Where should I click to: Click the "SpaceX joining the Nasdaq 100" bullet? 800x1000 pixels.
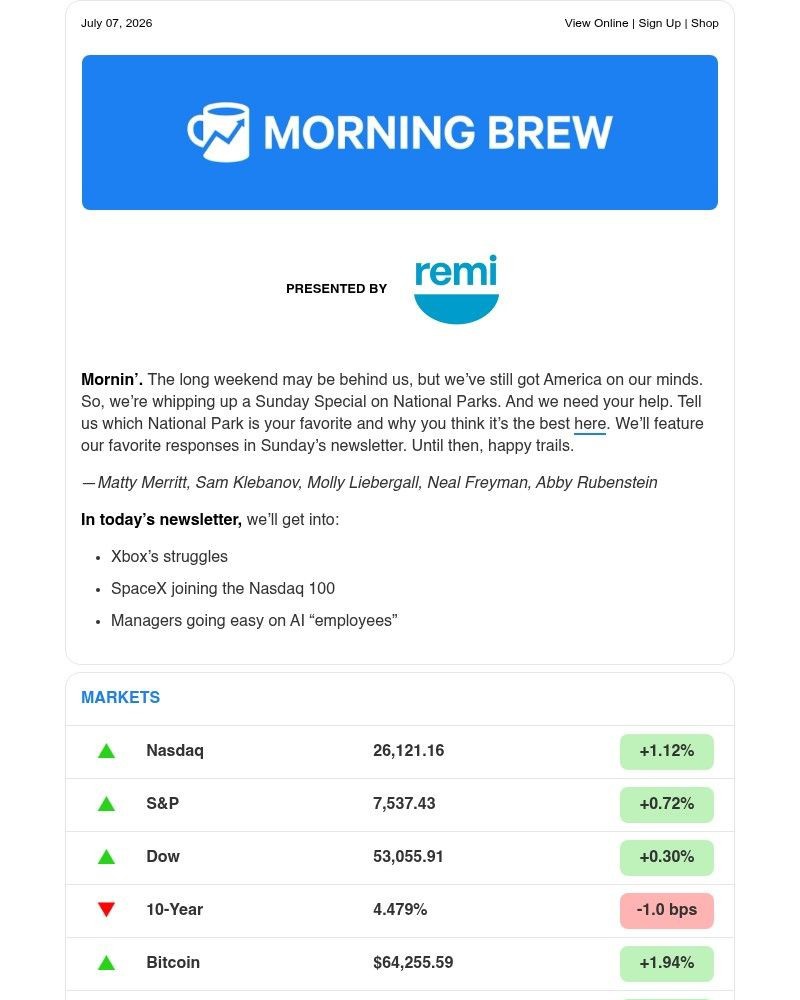(x=223, y=589)
